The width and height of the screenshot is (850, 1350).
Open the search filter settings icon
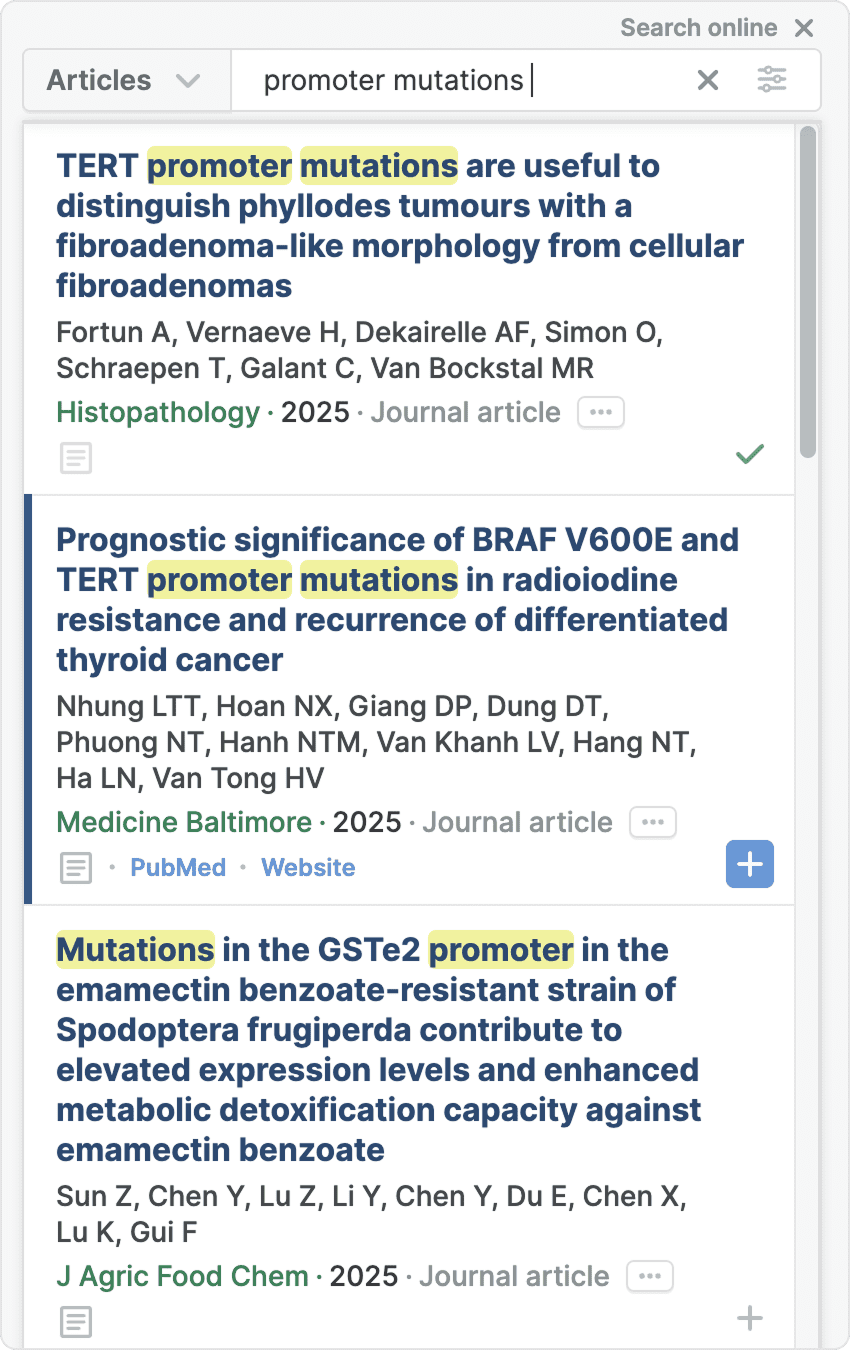(x=771, y=80)
